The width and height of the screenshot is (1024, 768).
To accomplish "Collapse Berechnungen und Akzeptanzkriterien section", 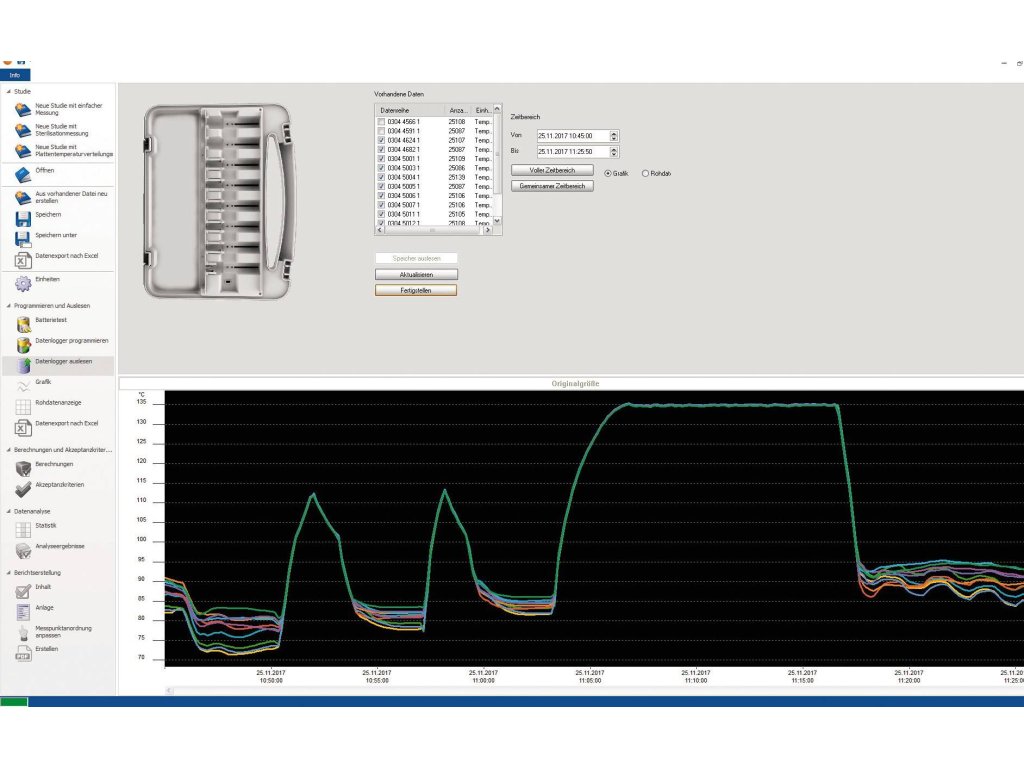I will coord(8,450).
